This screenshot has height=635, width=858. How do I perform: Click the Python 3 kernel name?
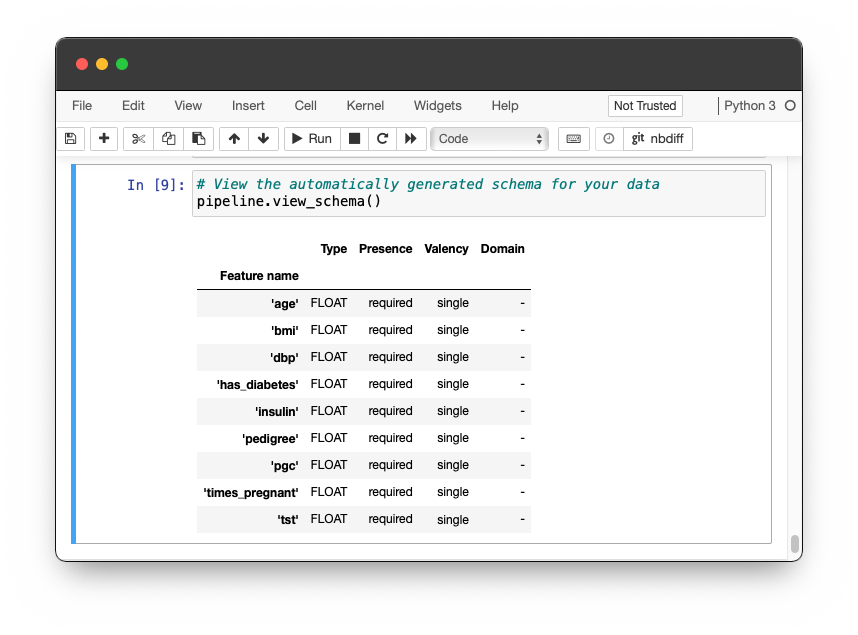(750, 106)
